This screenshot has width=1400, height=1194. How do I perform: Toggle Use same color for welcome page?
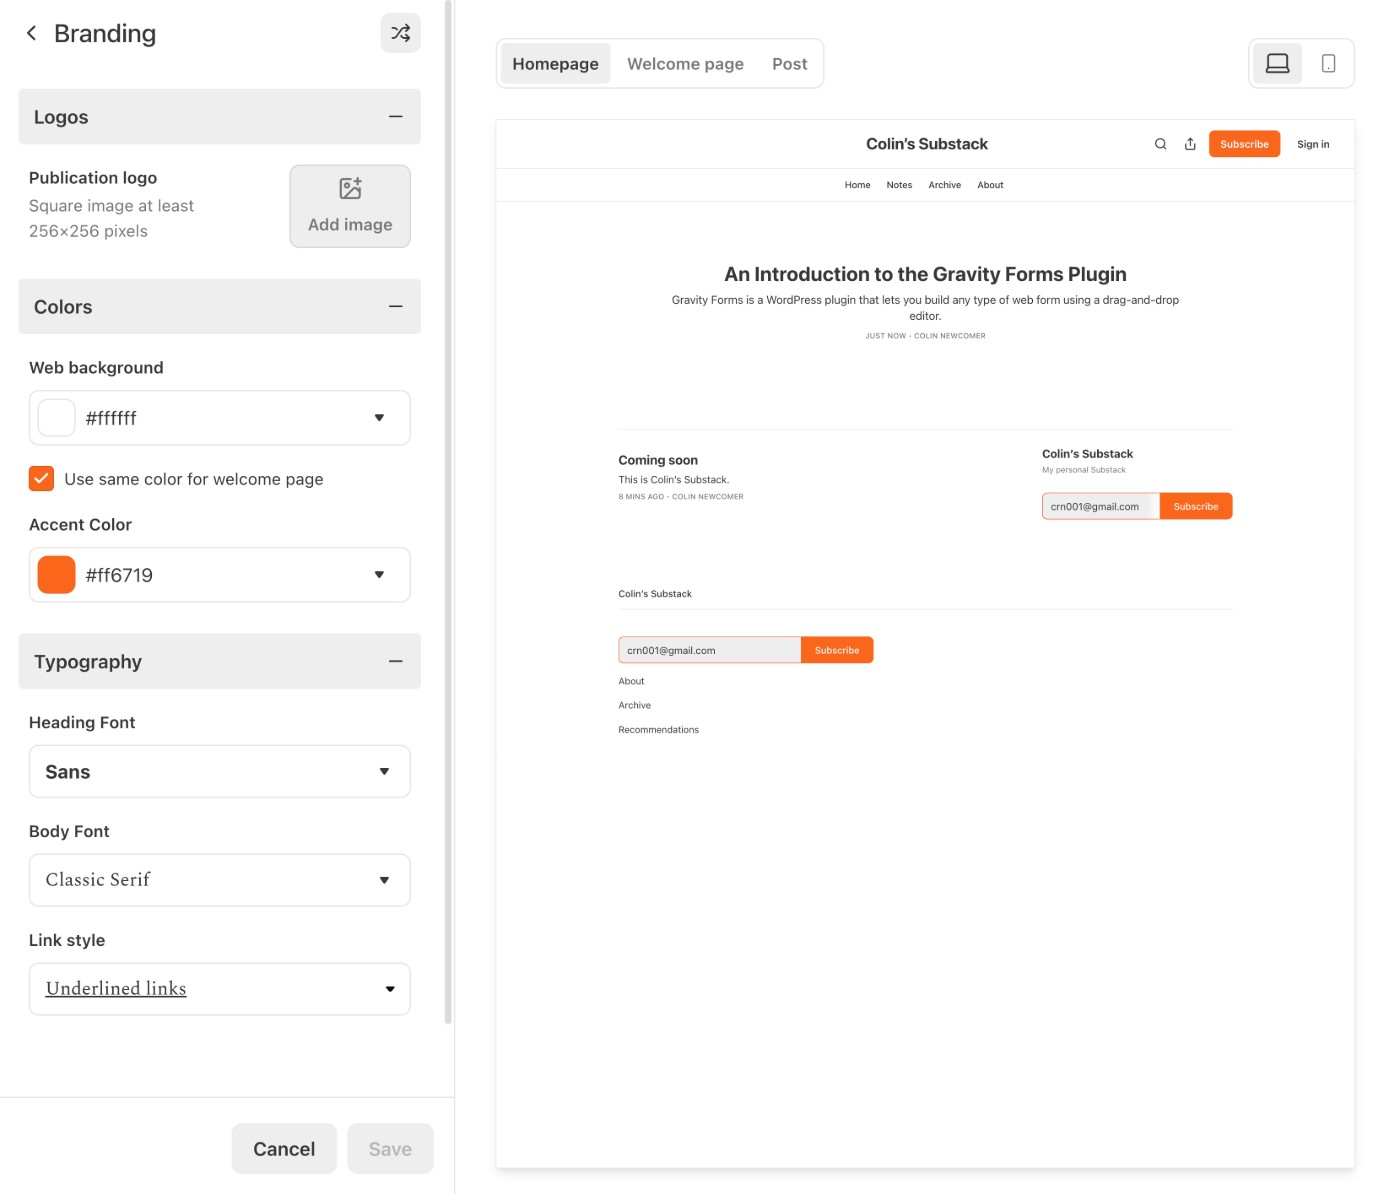click(x=41, y=478)
